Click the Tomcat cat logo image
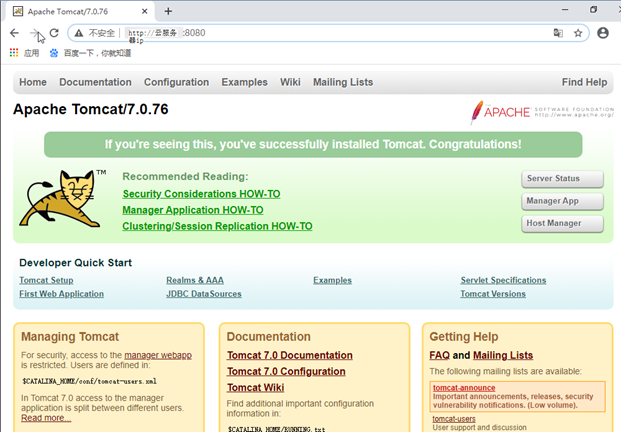This screenshot has width=621, height=432. [63, 198]
